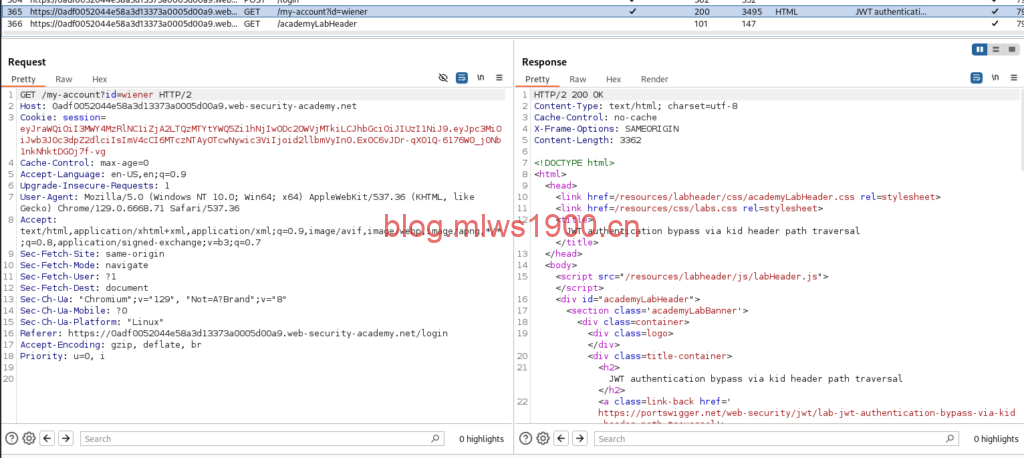Toggle line wrap in Request panel
Screen dimensions: 1024x458
click(462, 78)
